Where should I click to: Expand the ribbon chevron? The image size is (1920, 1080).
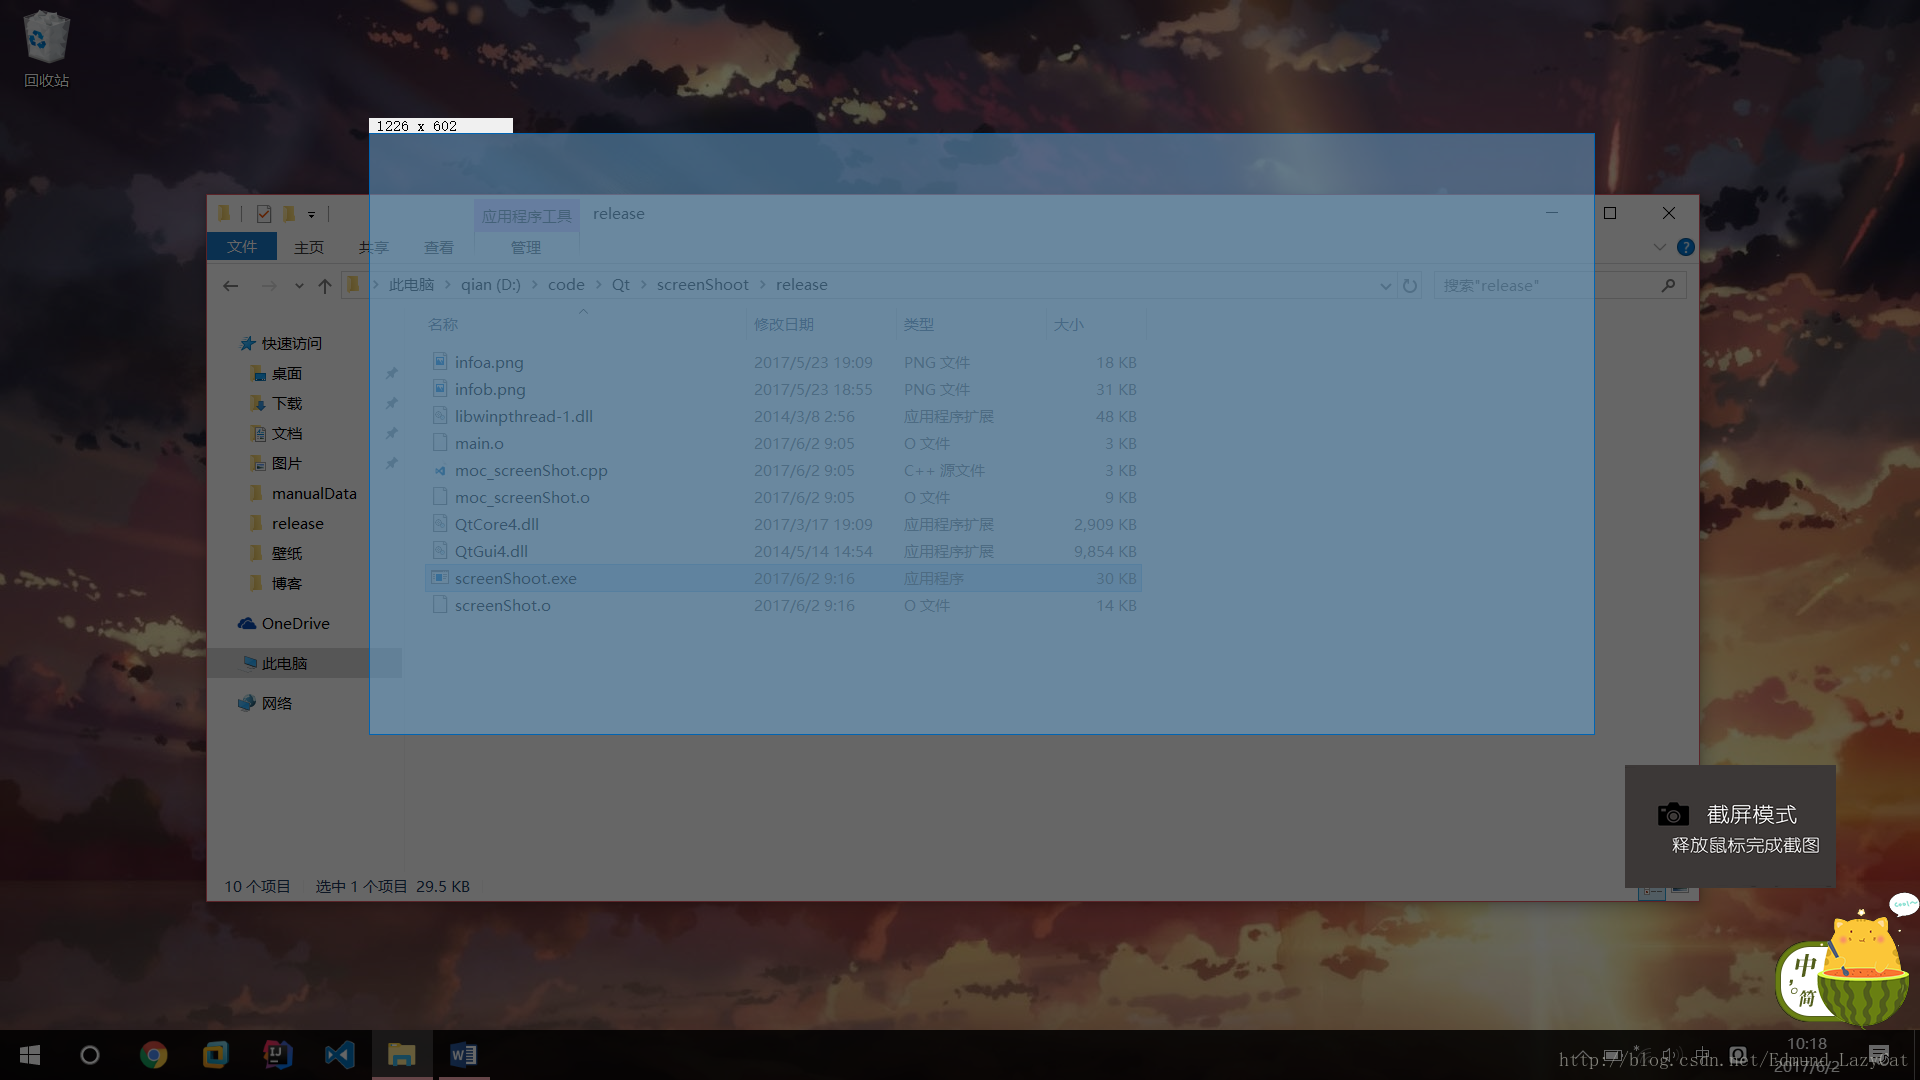pos(1659,247)
